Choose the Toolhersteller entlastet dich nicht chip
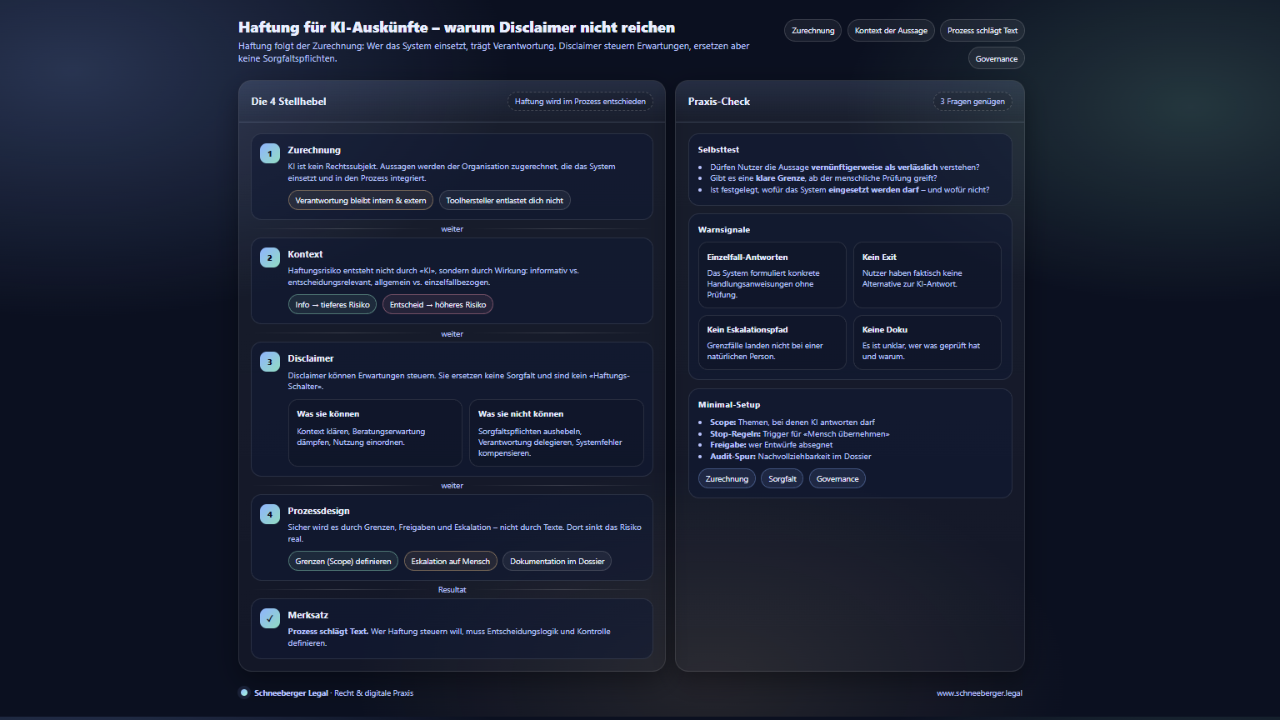 point(505,201)
